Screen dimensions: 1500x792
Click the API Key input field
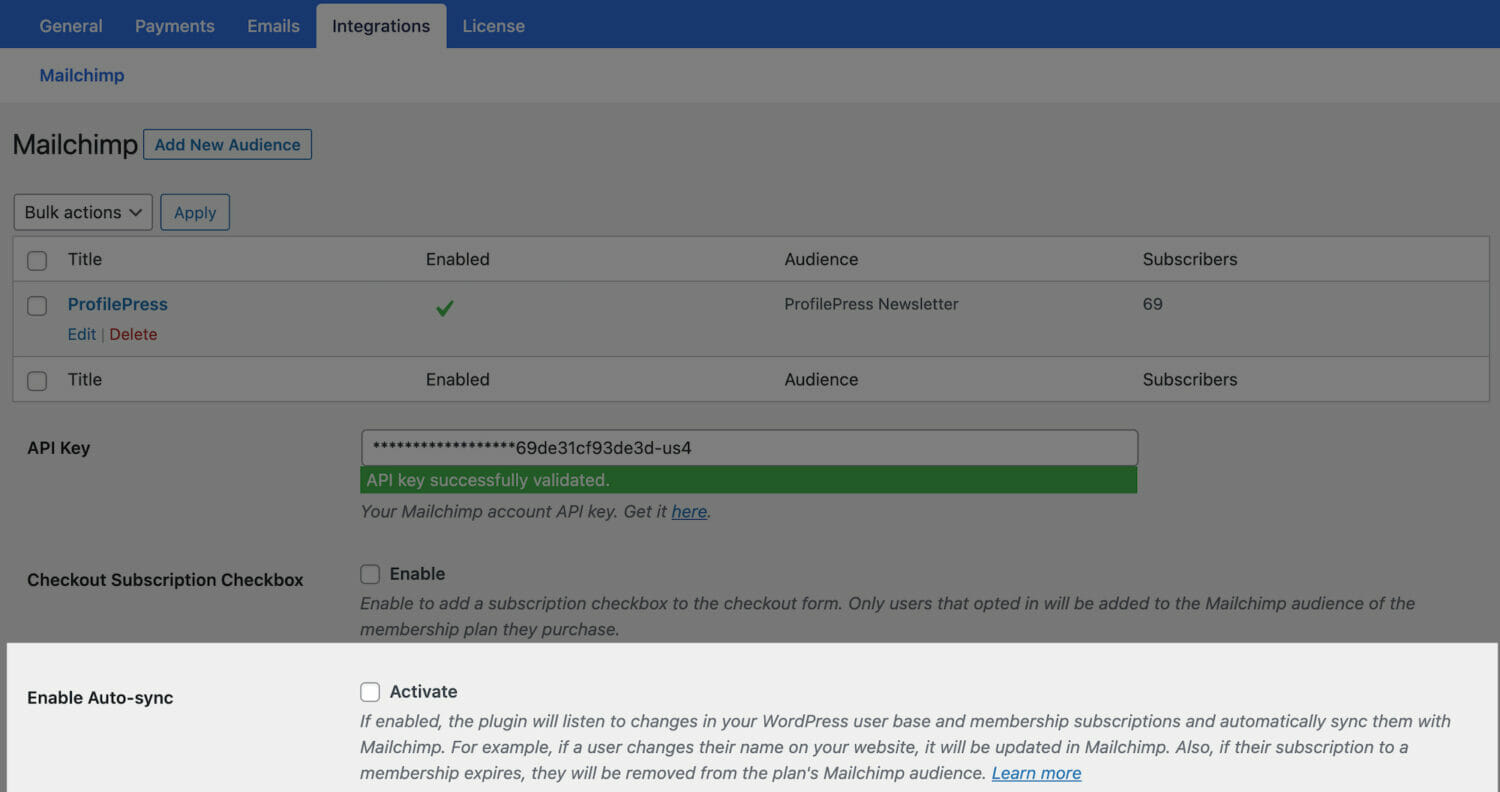749,447
